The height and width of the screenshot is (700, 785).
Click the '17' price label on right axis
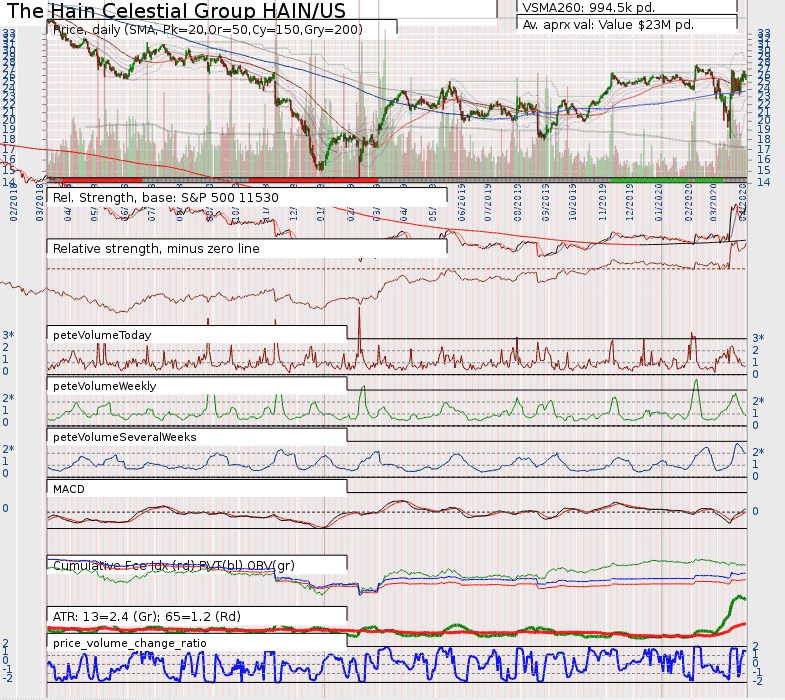pos(763,149)
